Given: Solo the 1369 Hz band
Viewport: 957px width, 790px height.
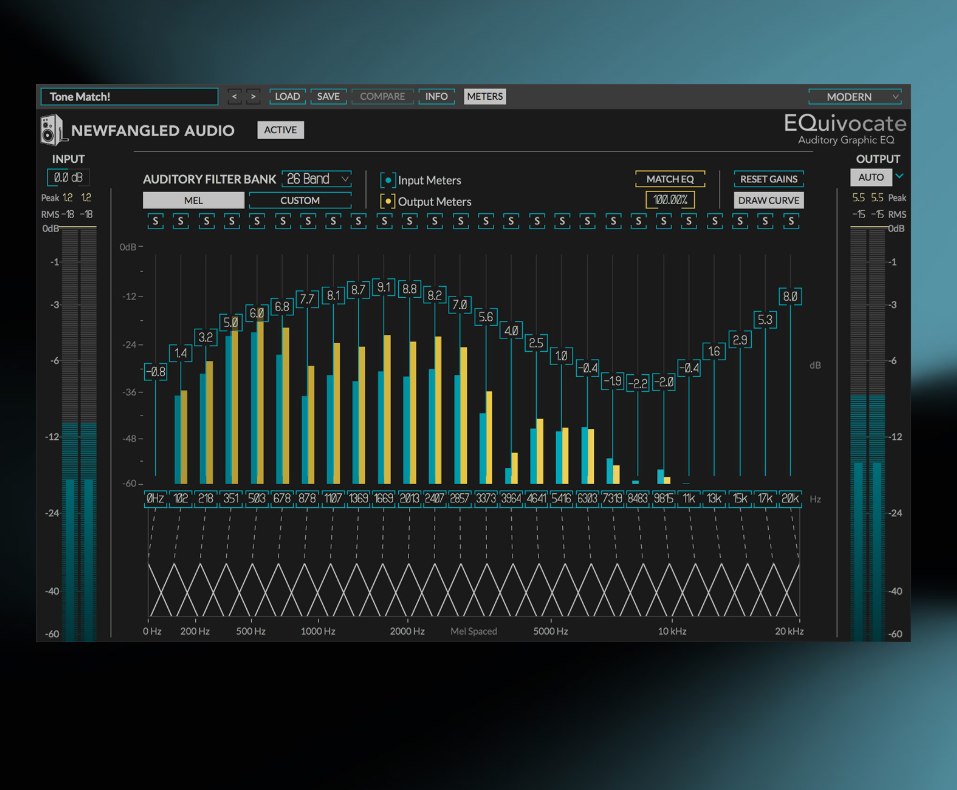Looking at the screenshot, I should click(x=358, y=221).
